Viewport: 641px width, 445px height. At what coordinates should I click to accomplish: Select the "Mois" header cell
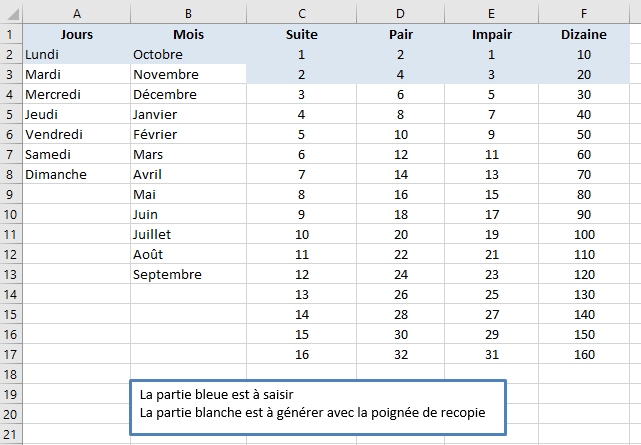click(188, 34)
